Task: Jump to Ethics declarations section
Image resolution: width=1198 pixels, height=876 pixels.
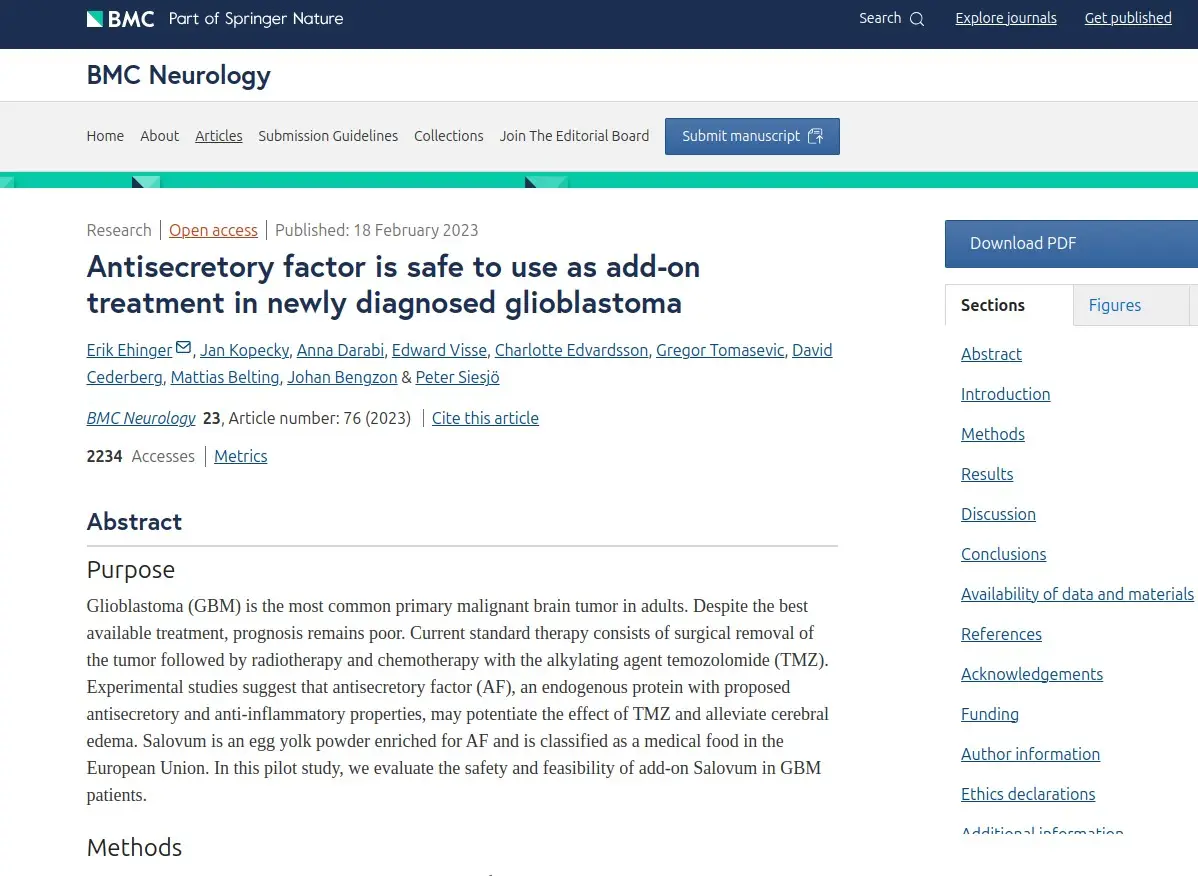Action: click(1028, 794)
